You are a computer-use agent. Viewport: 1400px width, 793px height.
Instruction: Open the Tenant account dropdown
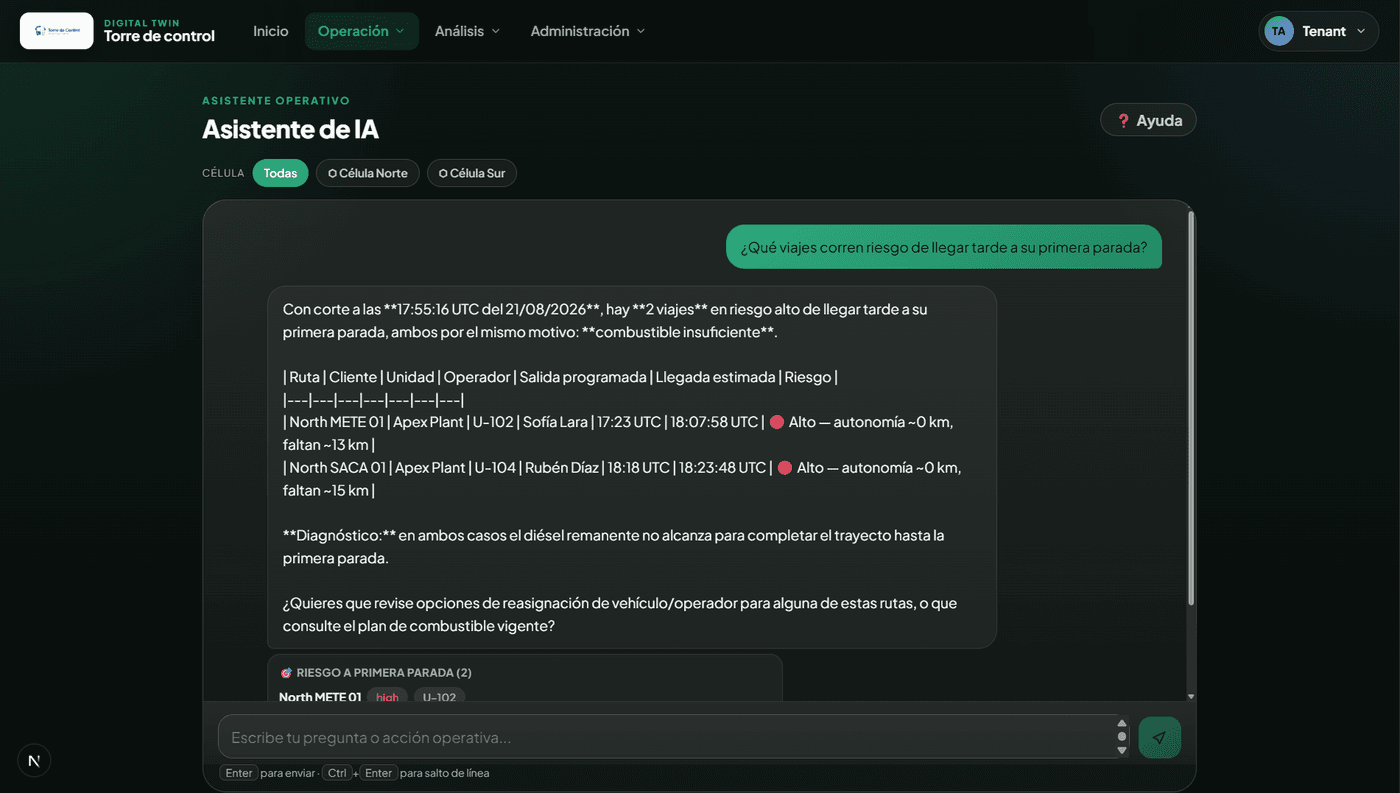pos(1319,31)
